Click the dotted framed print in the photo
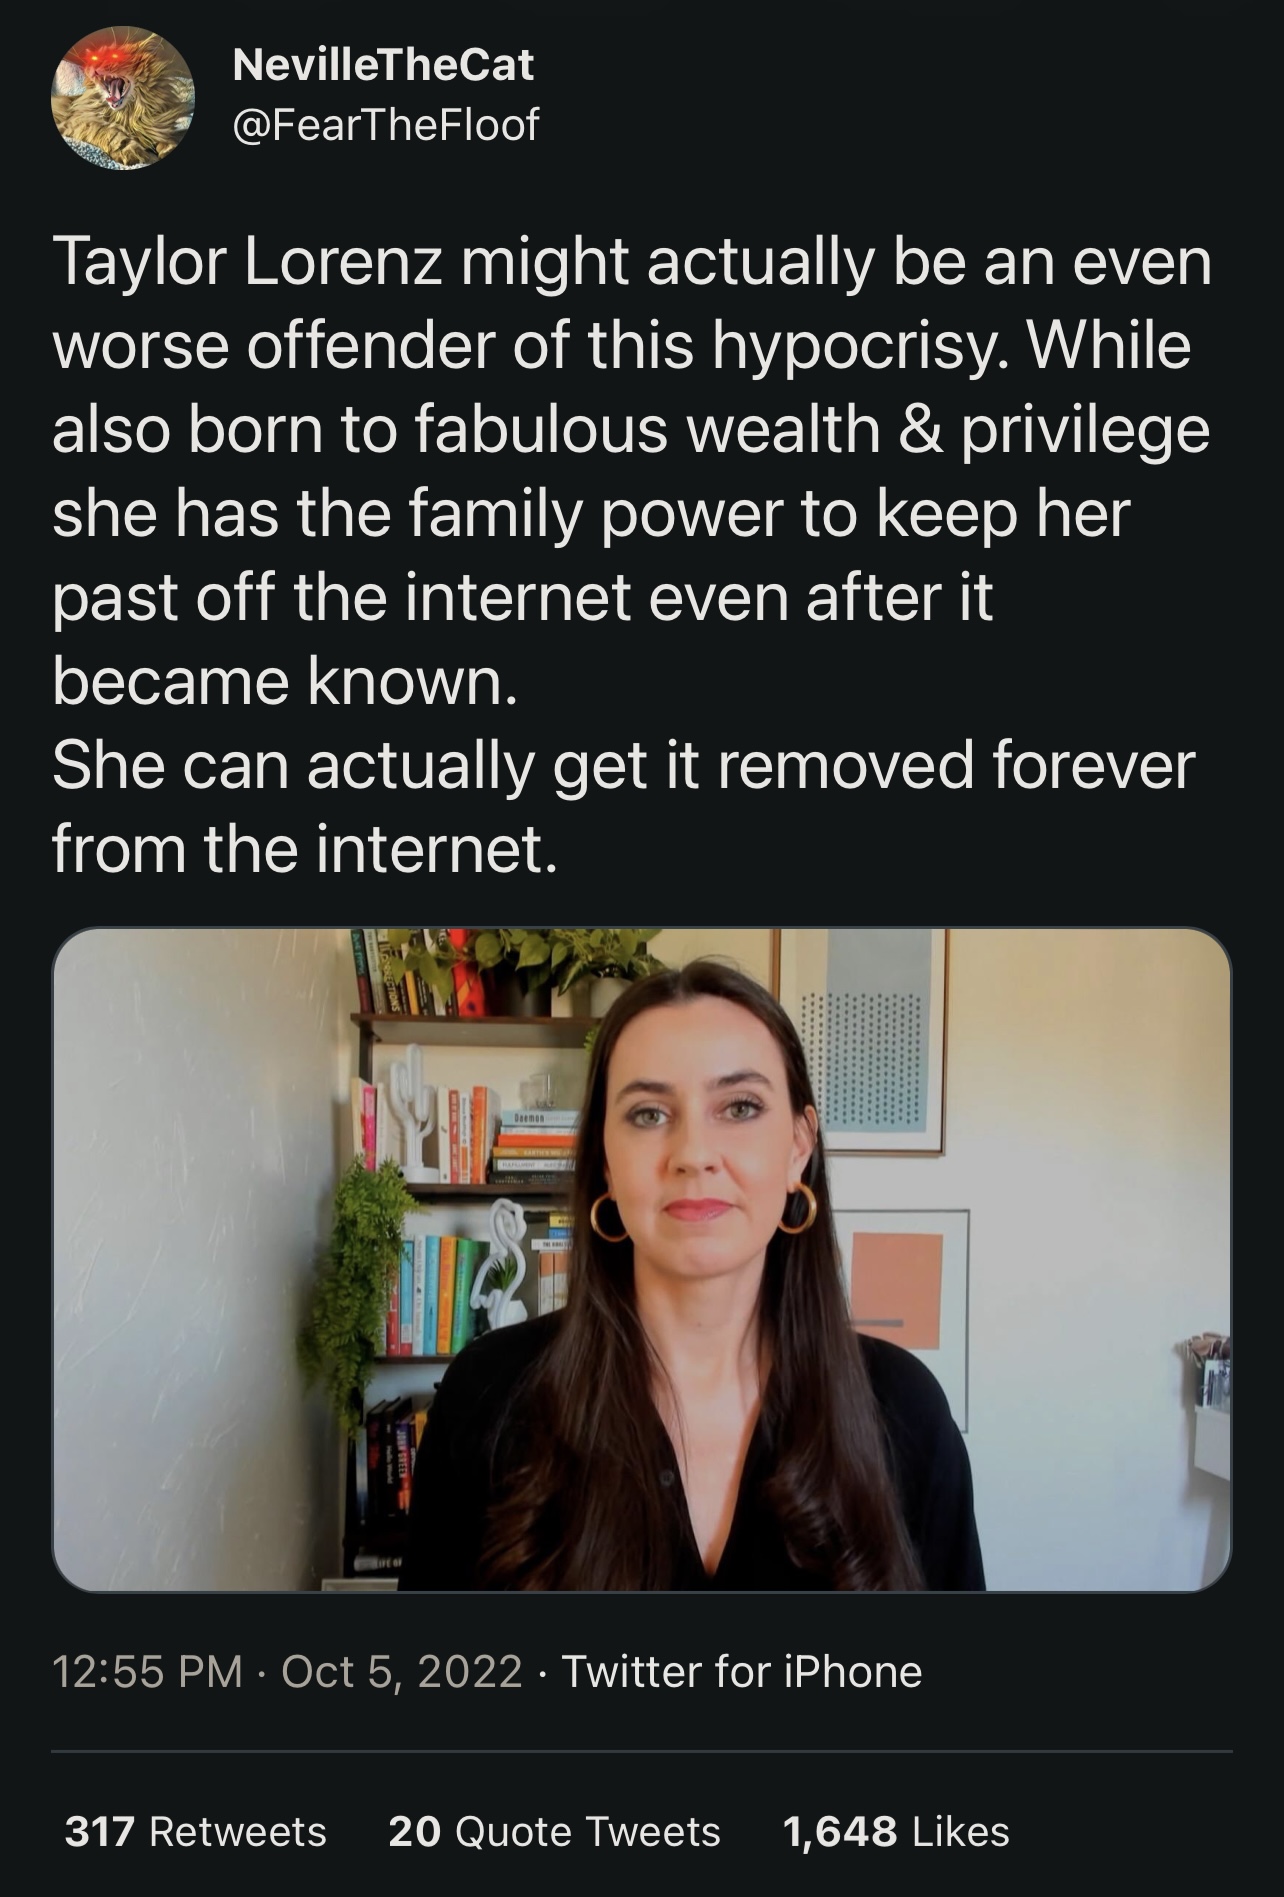 click(x=862, y=1040)
